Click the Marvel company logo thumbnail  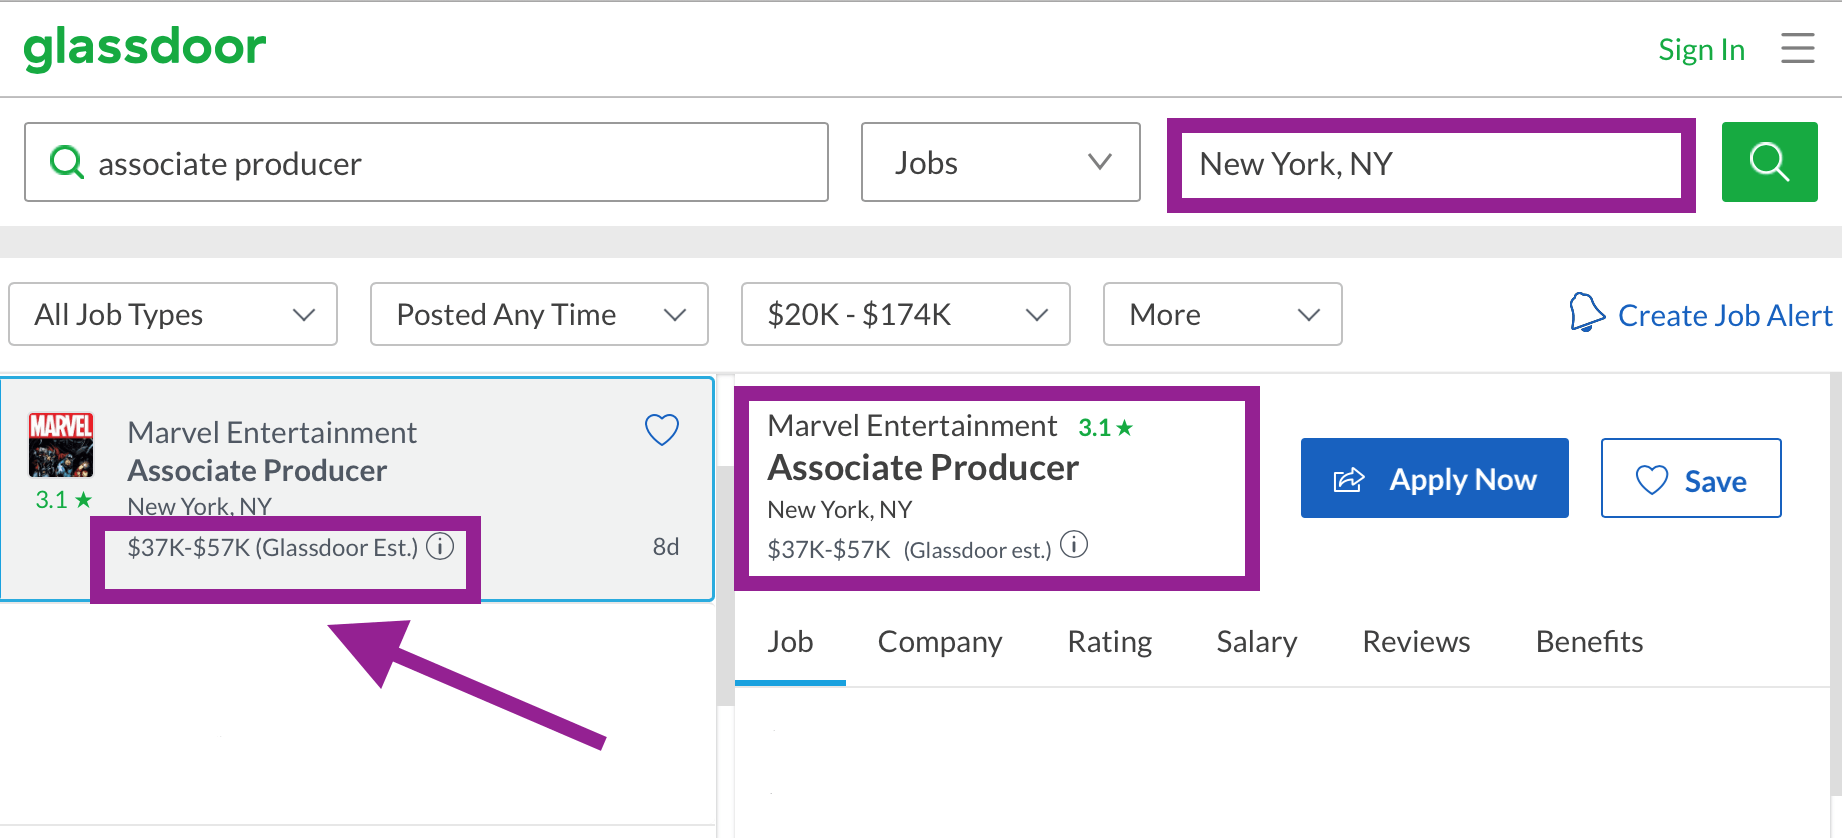[61, 445]
